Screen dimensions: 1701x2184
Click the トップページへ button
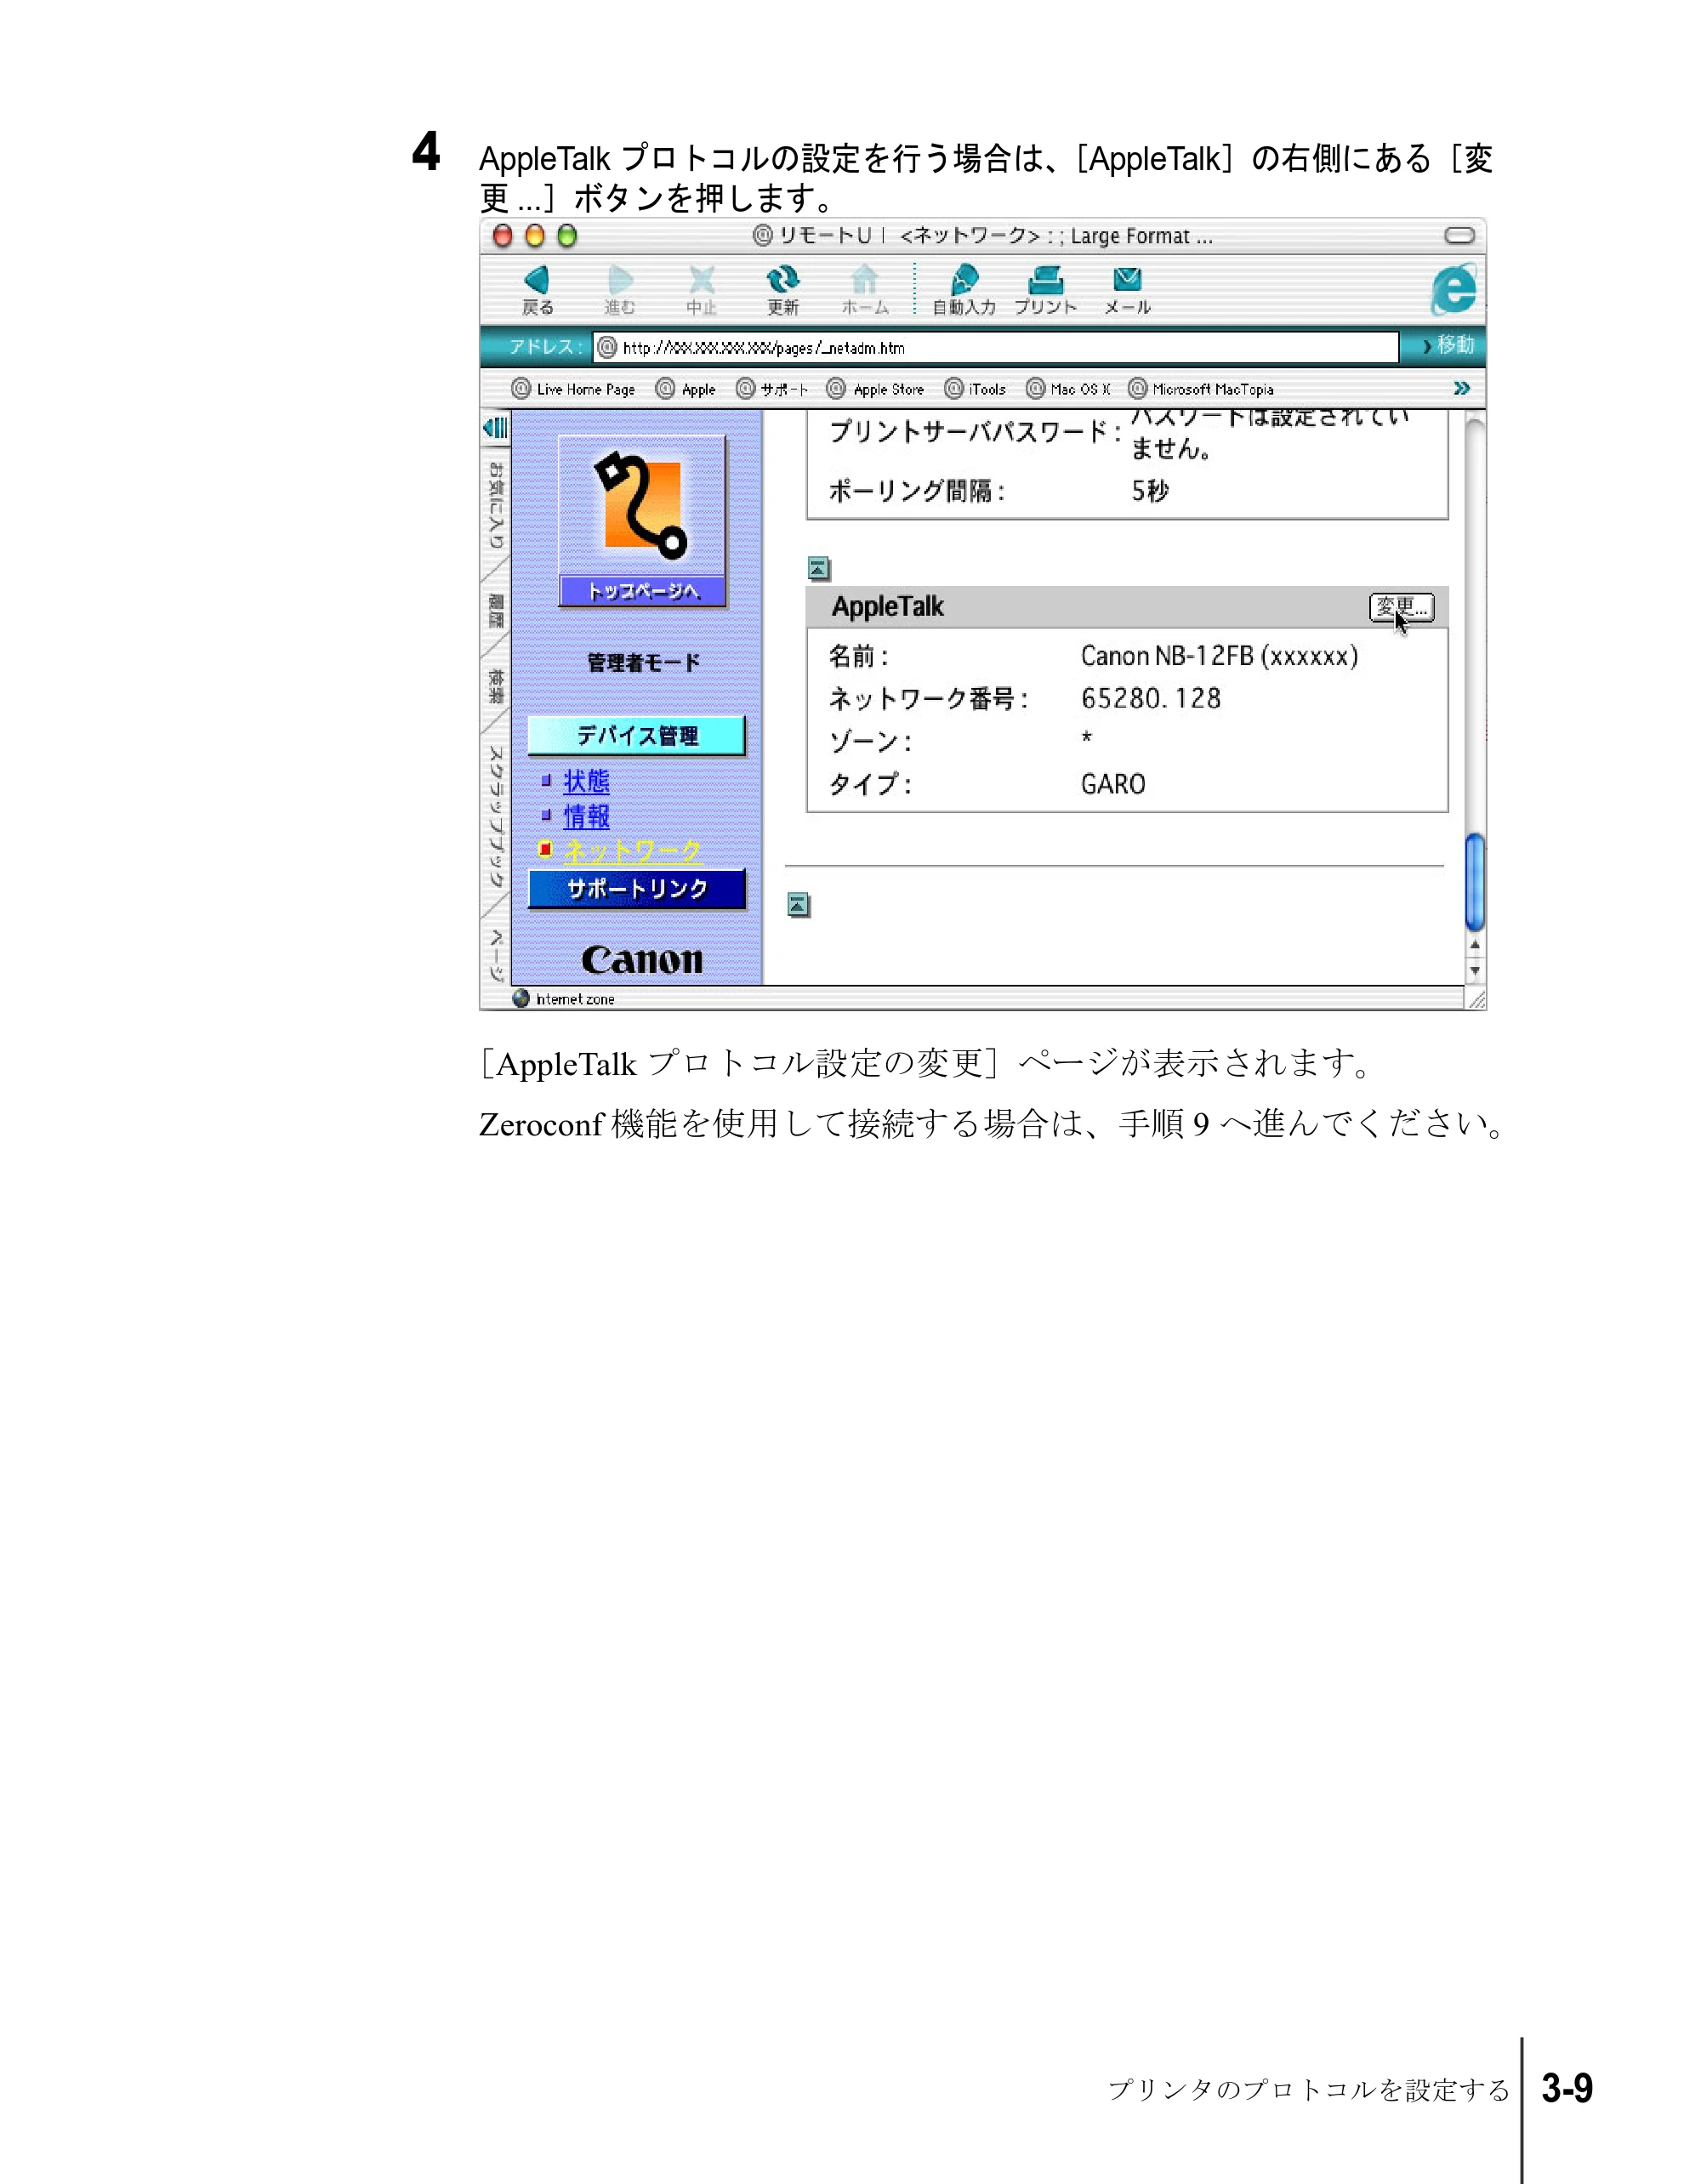(642, 591)
